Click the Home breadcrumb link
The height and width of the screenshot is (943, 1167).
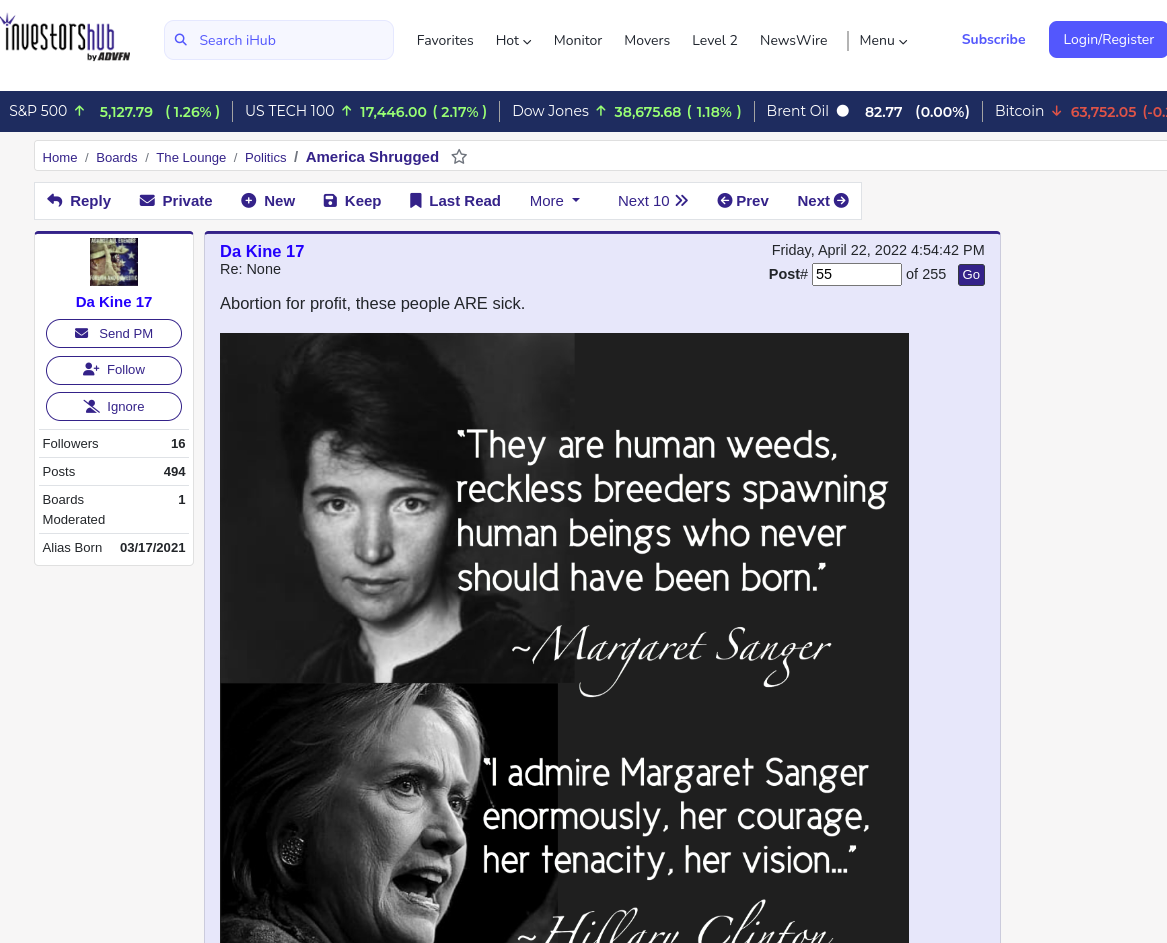click(60, 158)
